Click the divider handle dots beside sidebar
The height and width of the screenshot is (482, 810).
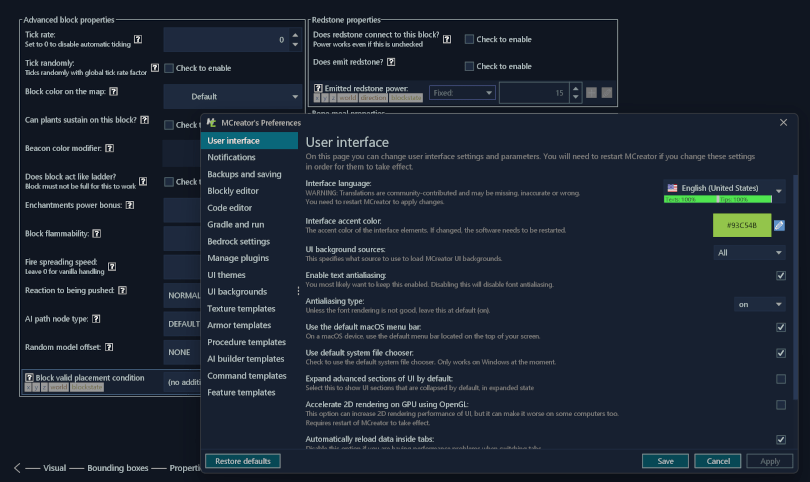pyautogui.click(x=299, y=291)
